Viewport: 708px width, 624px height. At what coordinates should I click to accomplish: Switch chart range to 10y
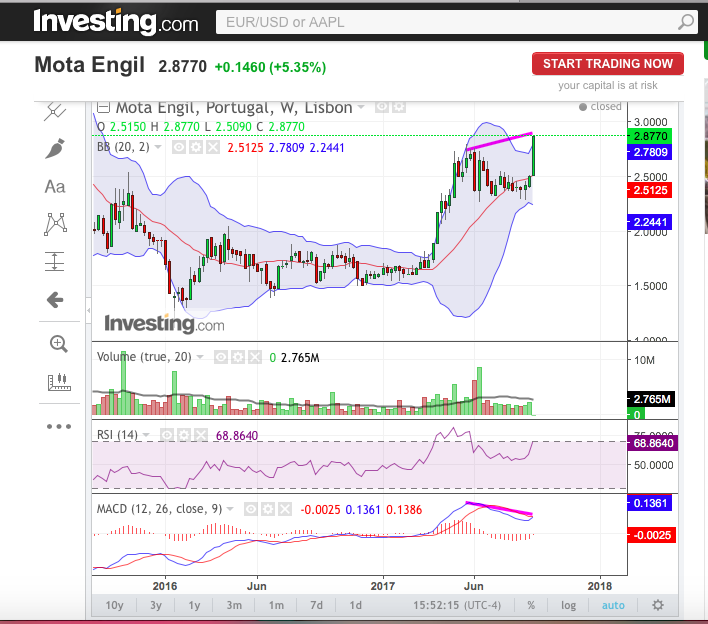coord(114,605)
